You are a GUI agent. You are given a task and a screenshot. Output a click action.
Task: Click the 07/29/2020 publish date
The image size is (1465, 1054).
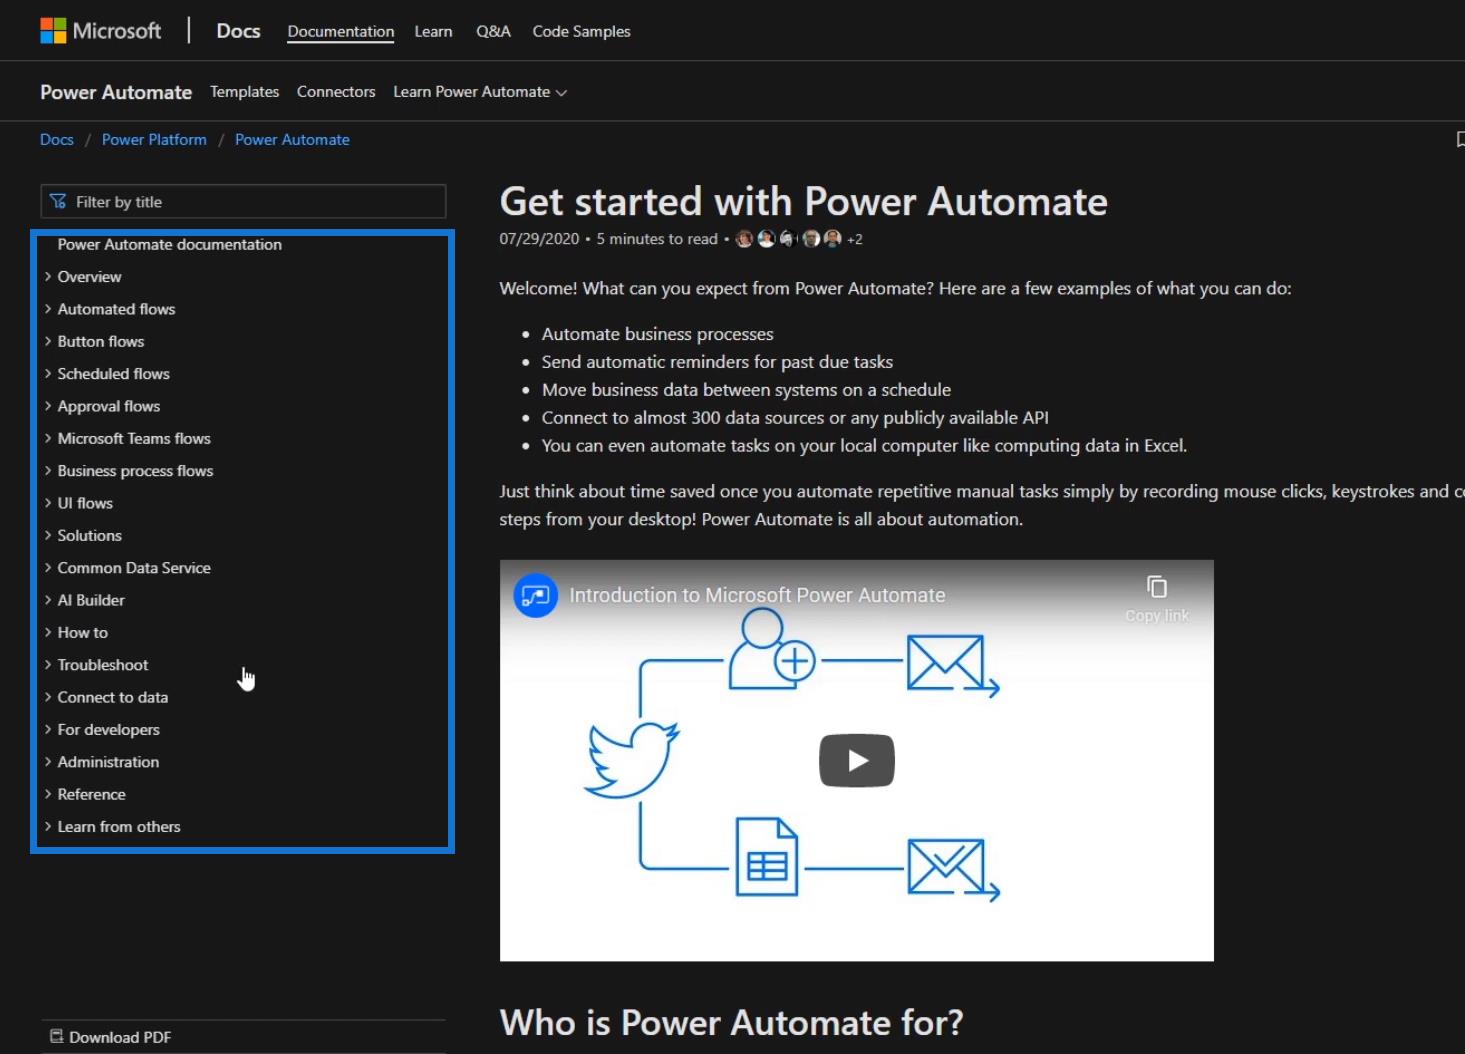click(x=539, y=239)
